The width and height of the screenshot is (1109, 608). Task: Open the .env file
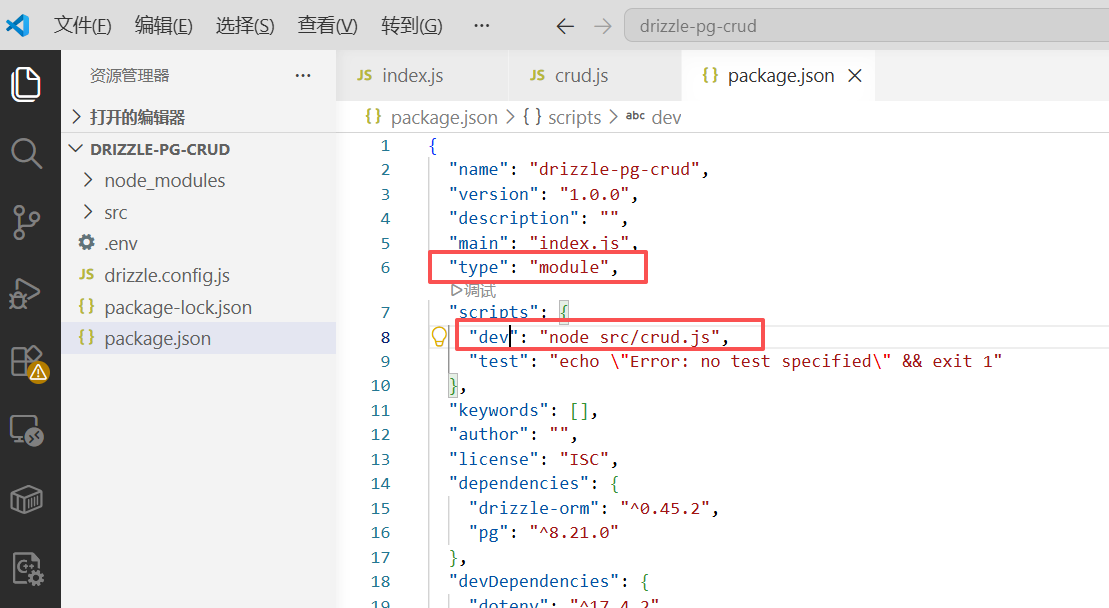tap(198, 244)
